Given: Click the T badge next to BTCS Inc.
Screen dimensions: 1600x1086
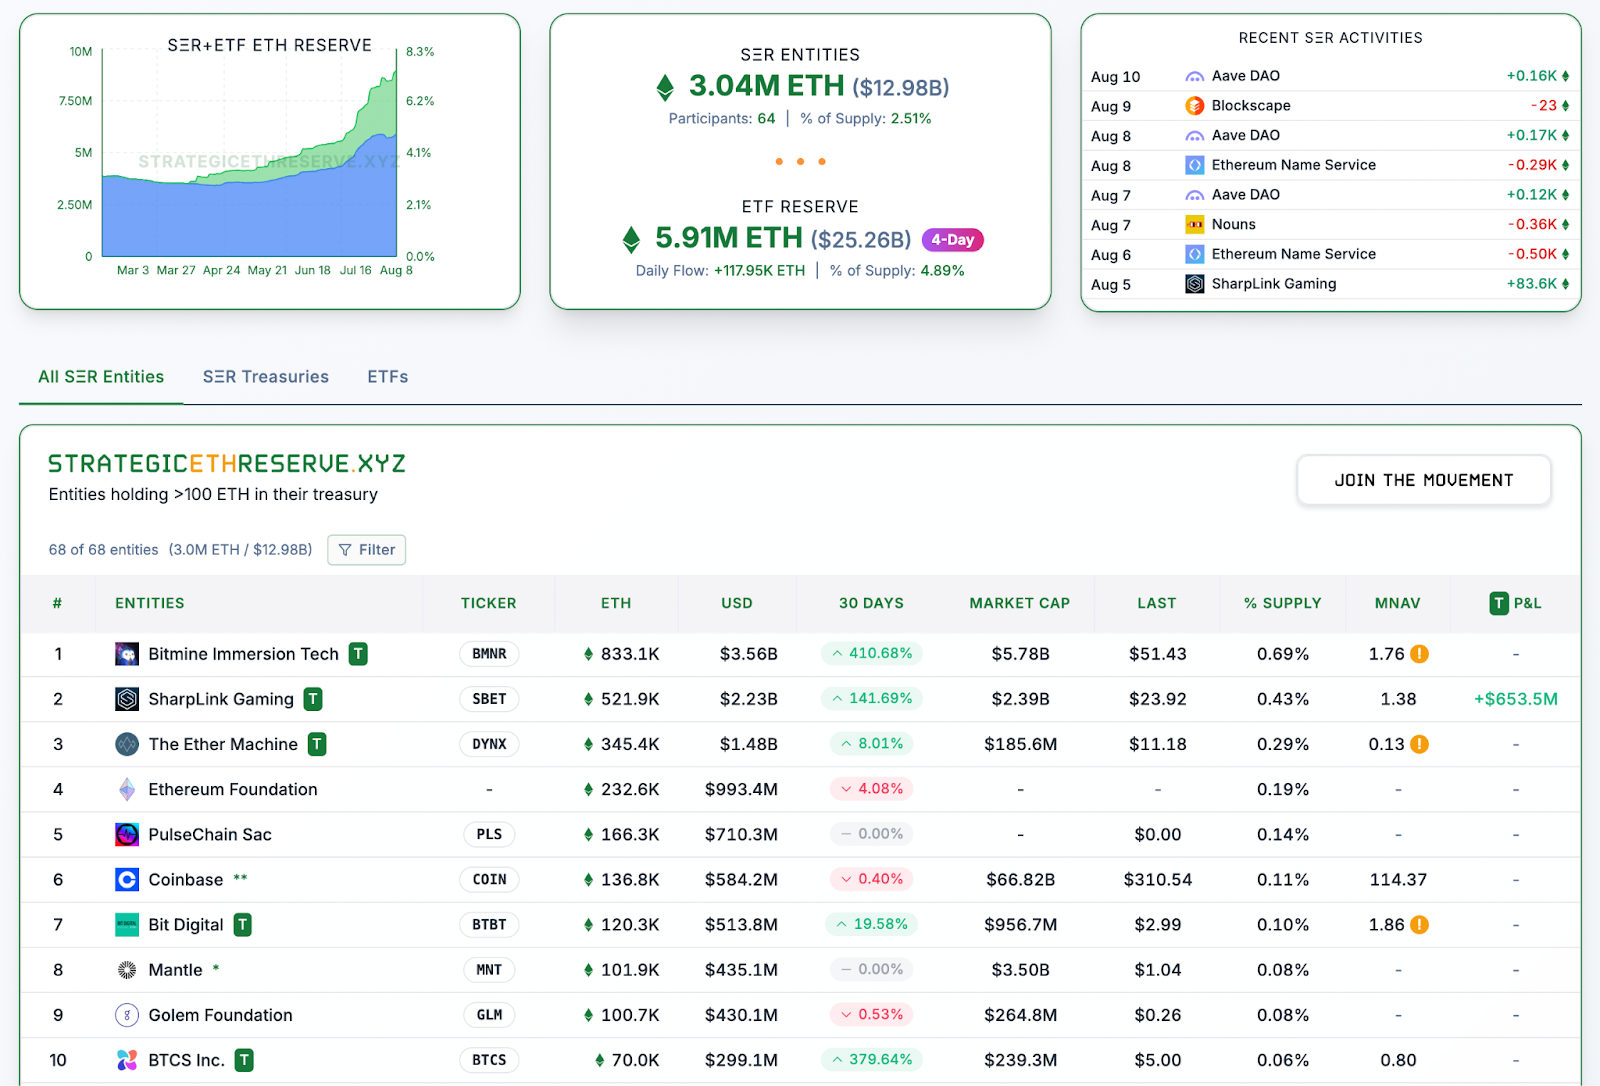Looking at the screenshot, I should point(244,1060).
